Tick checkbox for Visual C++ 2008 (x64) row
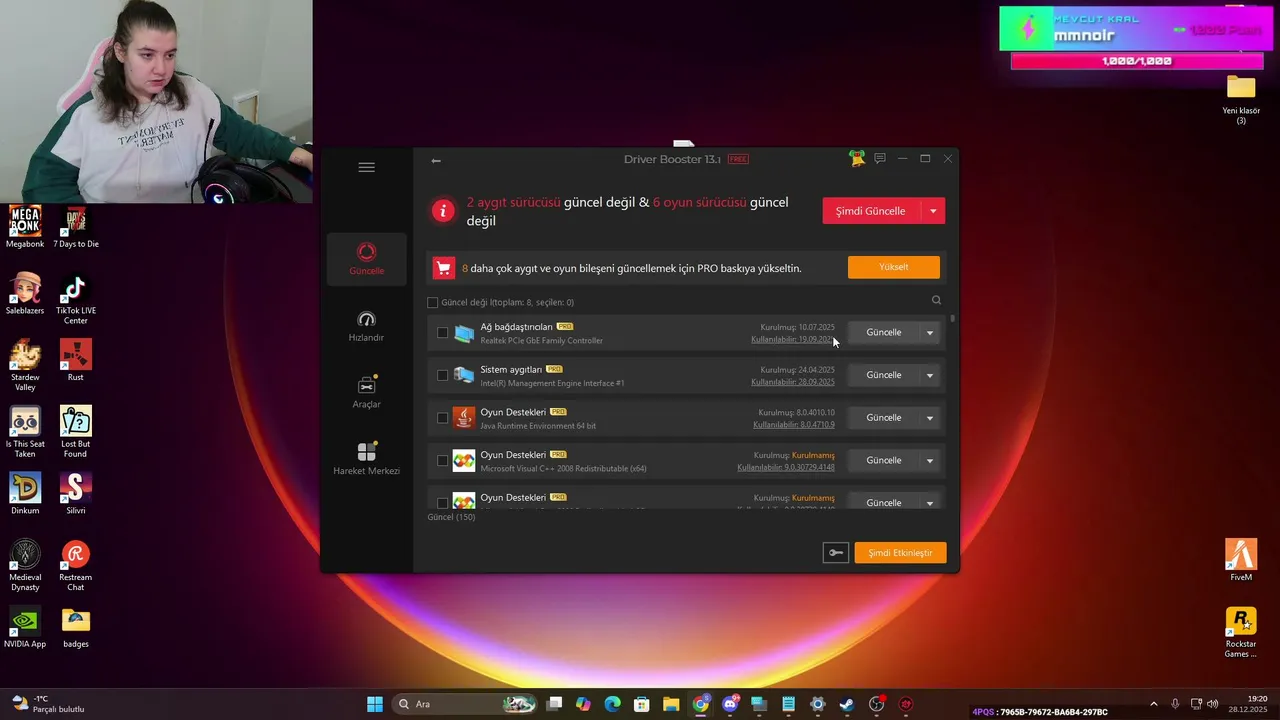This screenshot has width=1280, height=720. click(x=443, y=461)
